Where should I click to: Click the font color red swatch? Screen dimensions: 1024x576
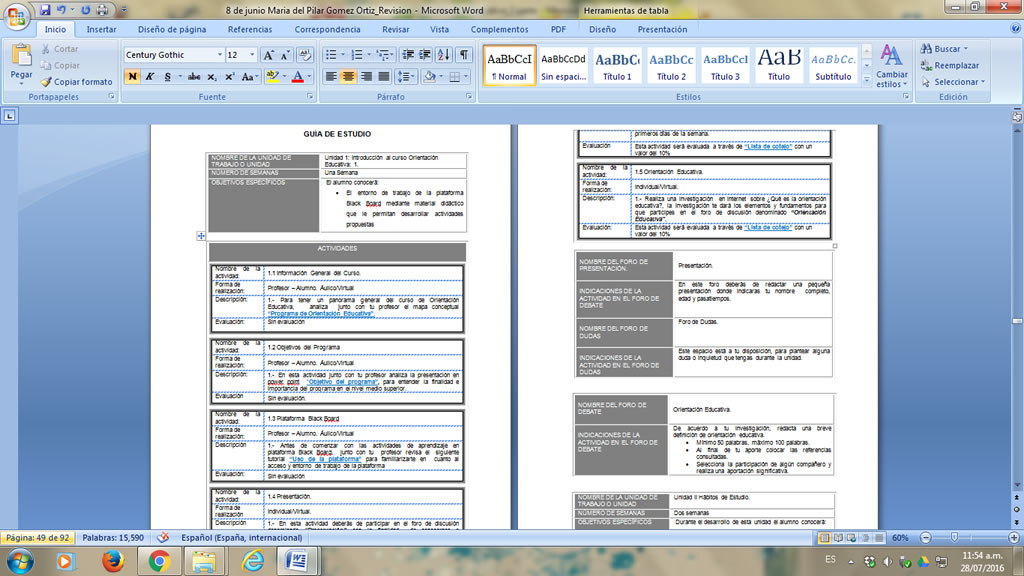click(298, 77)
